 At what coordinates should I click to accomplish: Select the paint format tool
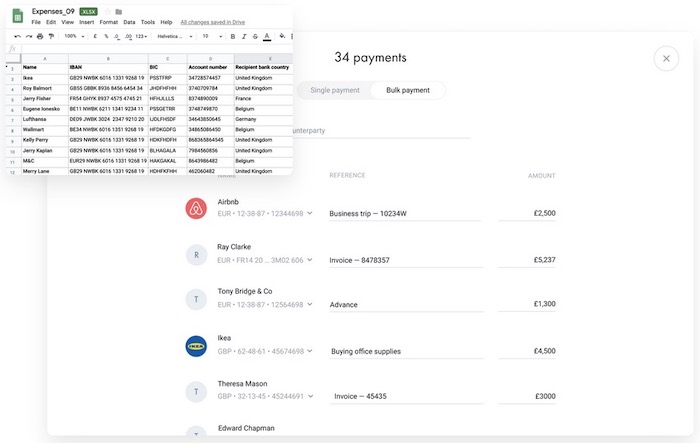click(51, 37)
